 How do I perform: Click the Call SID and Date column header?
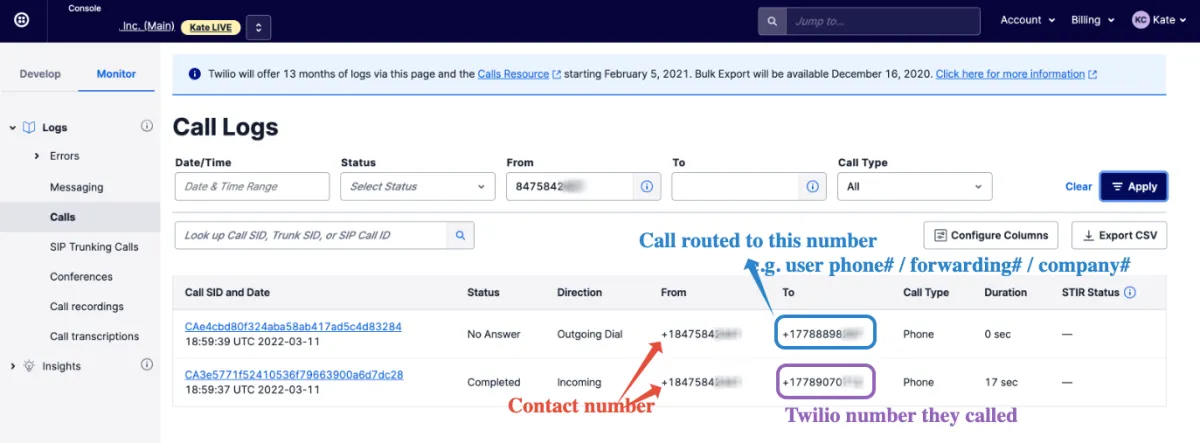227,292
